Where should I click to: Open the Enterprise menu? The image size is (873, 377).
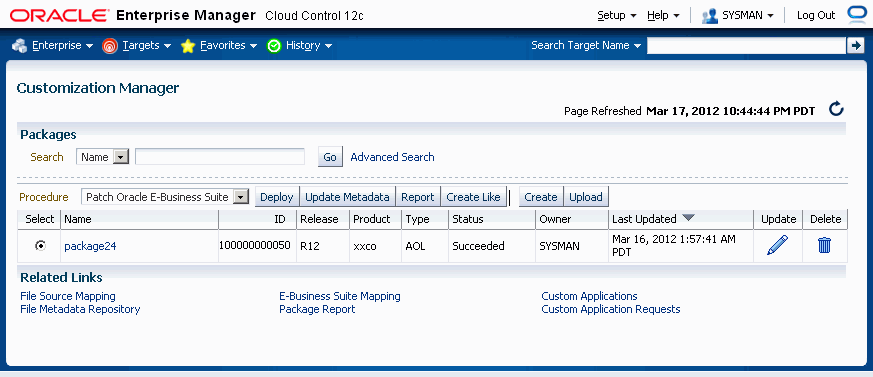(x=62, y=46)
